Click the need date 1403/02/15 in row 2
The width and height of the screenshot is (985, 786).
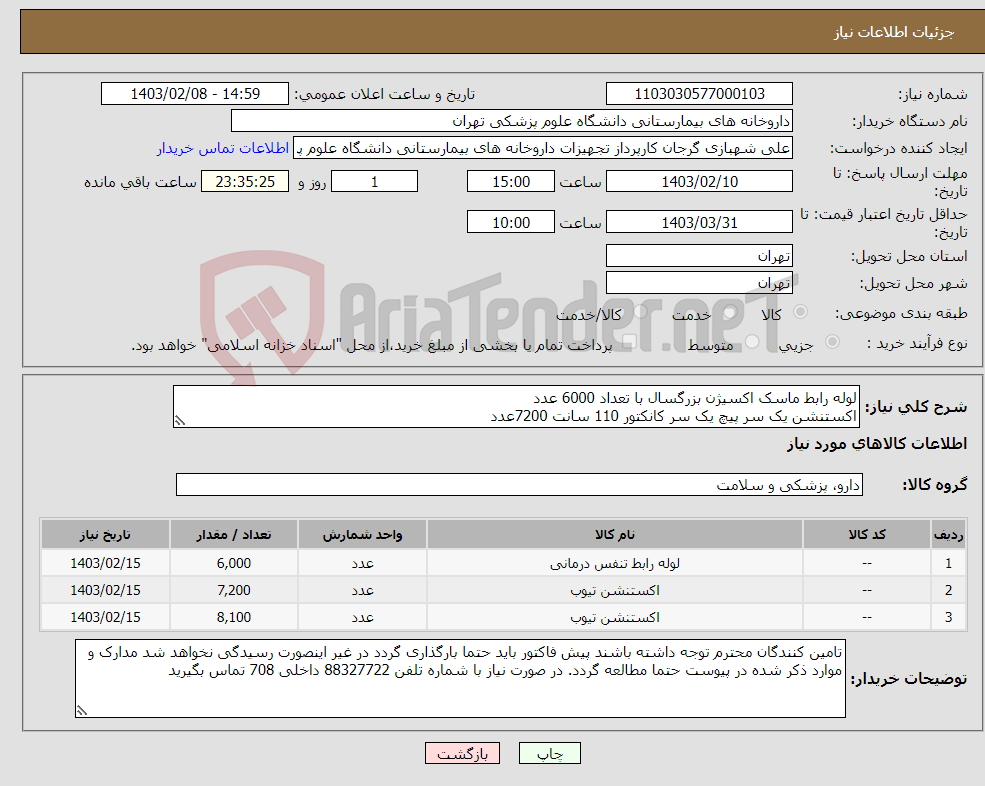(106, 591)
